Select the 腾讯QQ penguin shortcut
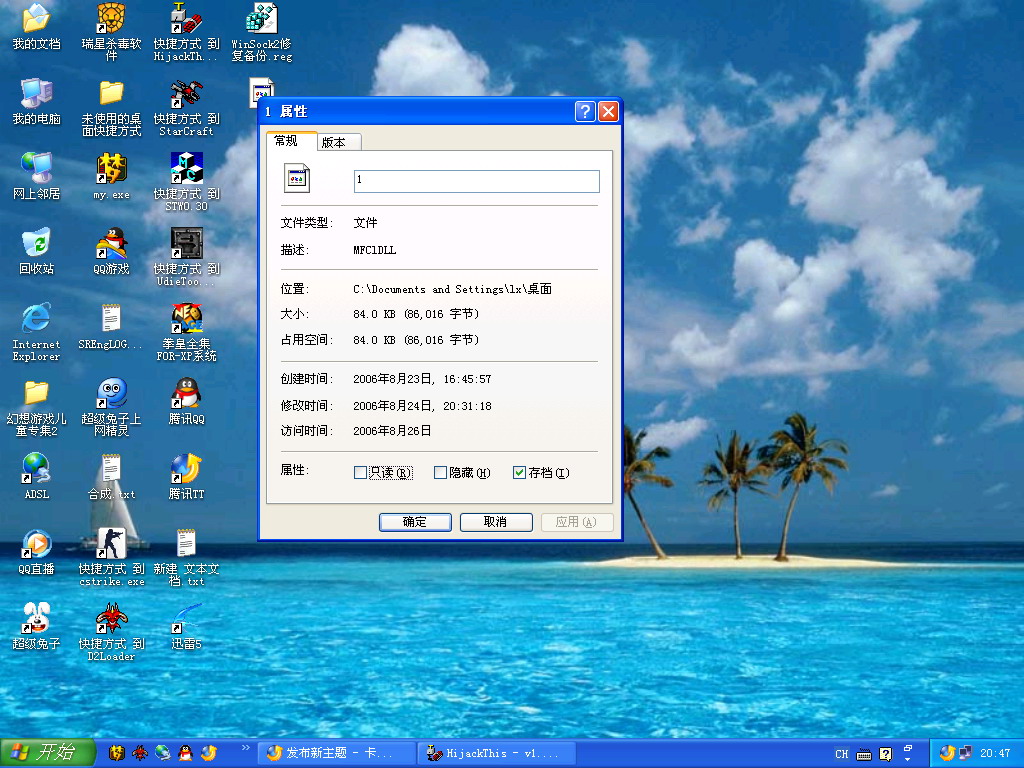Screen dimensions: 1024x768 (x=186, y=393)
